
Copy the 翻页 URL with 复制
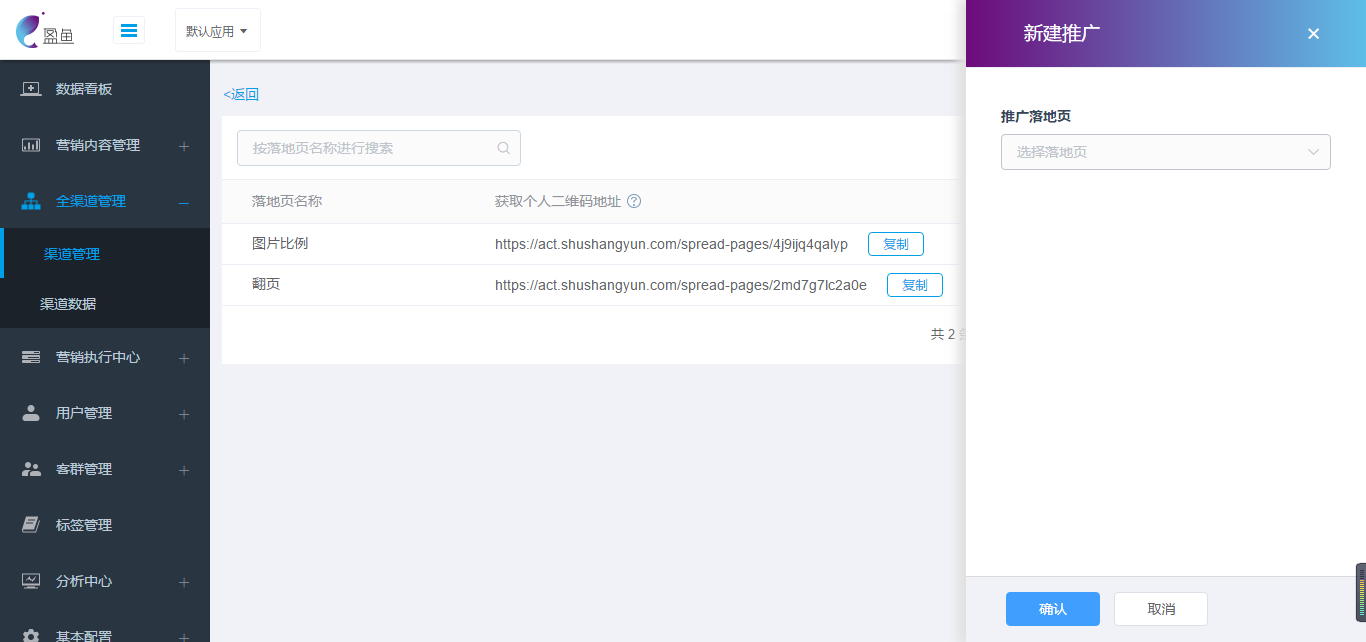tap(915, 285)
